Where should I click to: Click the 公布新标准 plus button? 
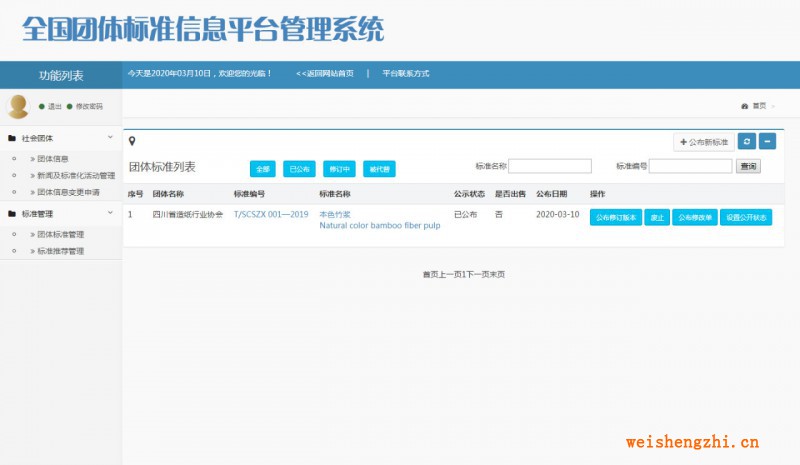click(x=704, y=142)
